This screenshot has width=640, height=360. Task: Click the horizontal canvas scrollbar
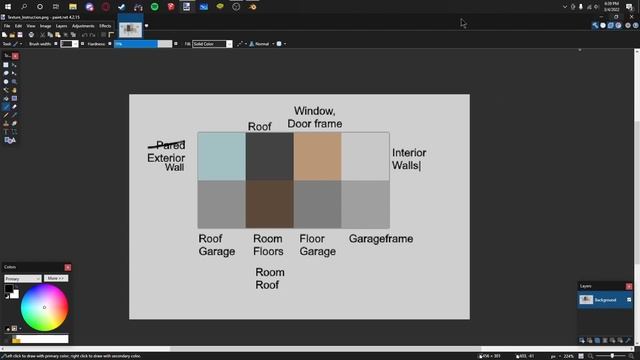click(326, 349)
